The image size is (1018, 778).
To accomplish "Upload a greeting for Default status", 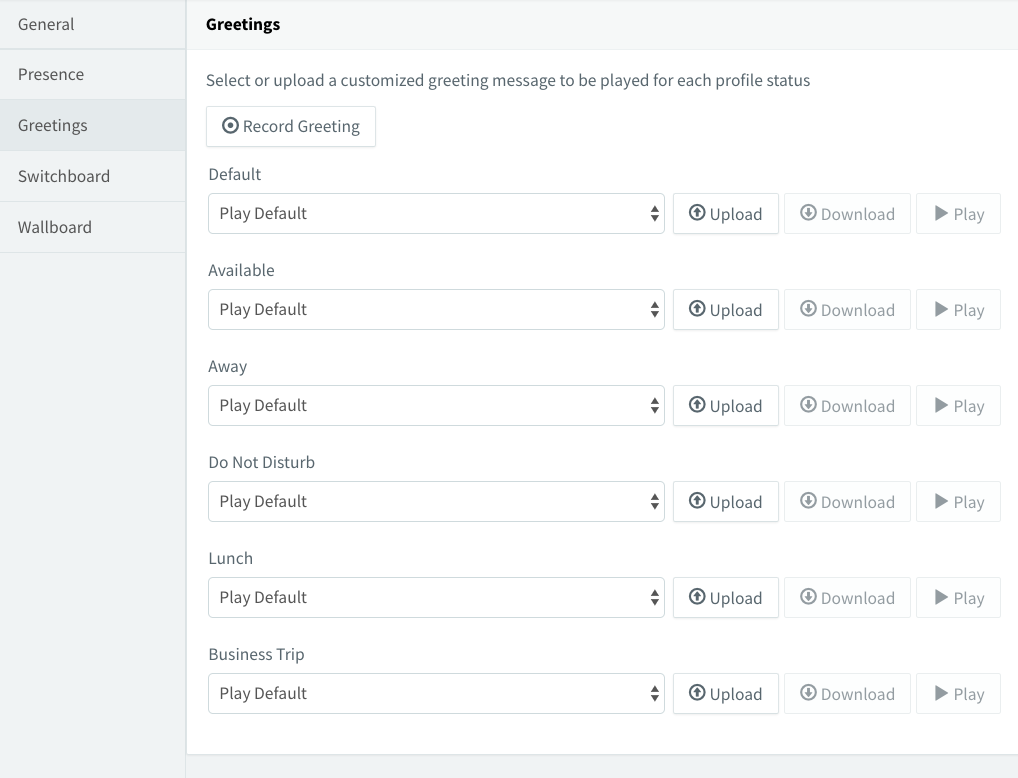I will coord(725,214).
